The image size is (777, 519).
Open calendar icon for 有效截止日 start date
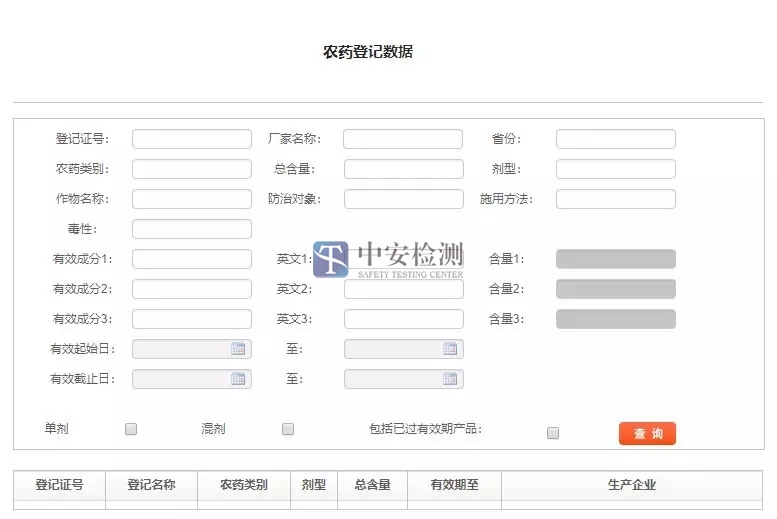tap(238, 379)
